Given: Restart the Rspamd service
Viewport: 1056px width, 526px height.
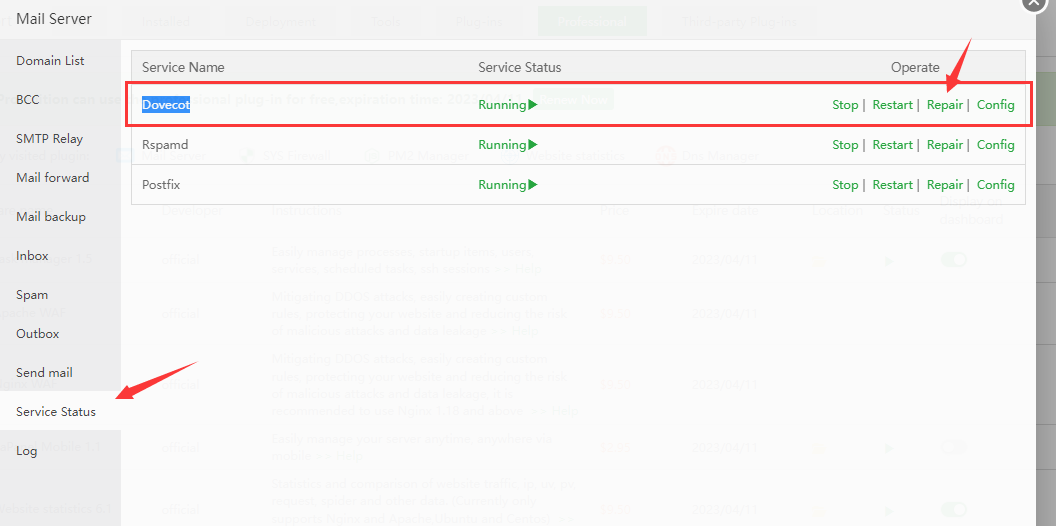Looking at the screenshot, I should coord(892,145).
